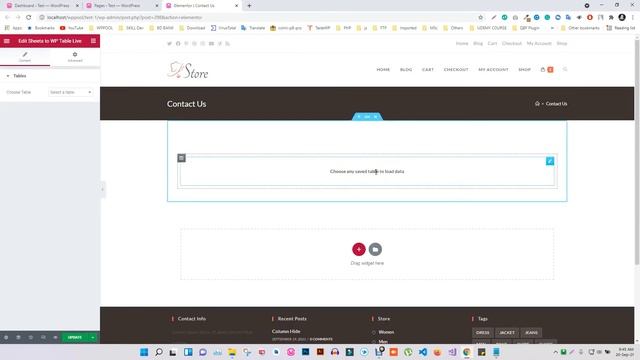This screenshot has height=360, width=640.
Task: Collapse the Elementor side panel
Action: 102,189
